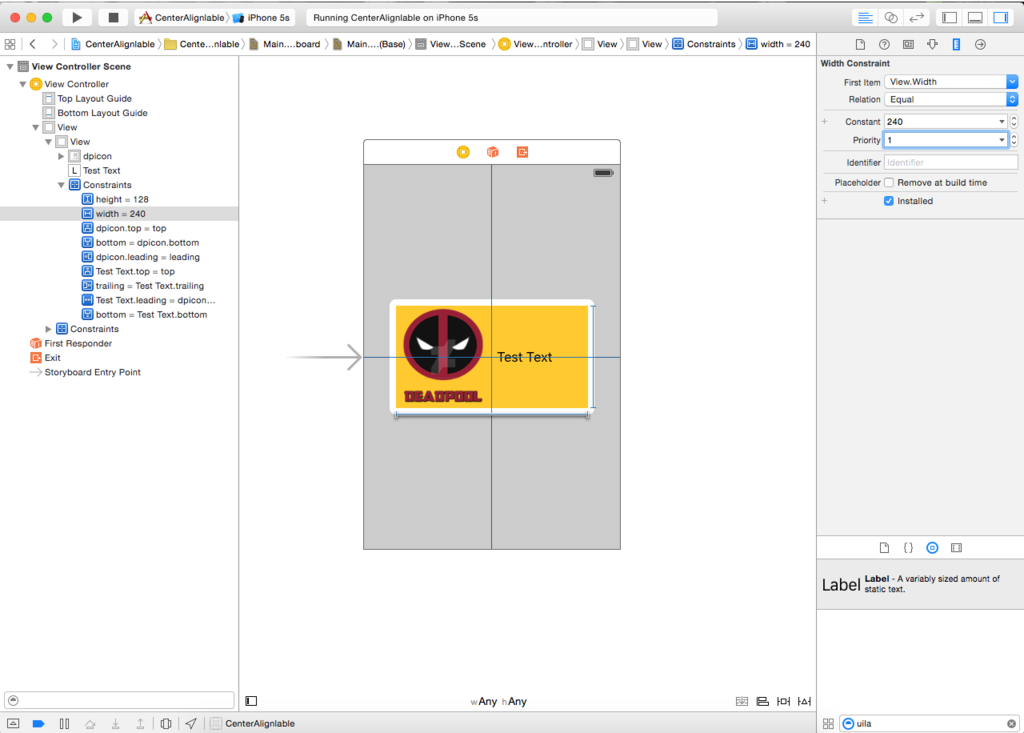Open the Size inspector

pos(956,44)
